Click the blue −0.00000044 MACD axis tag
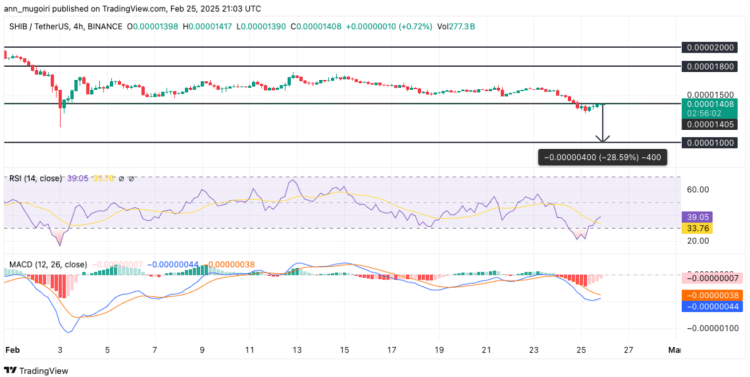 (x=712, y=306)
